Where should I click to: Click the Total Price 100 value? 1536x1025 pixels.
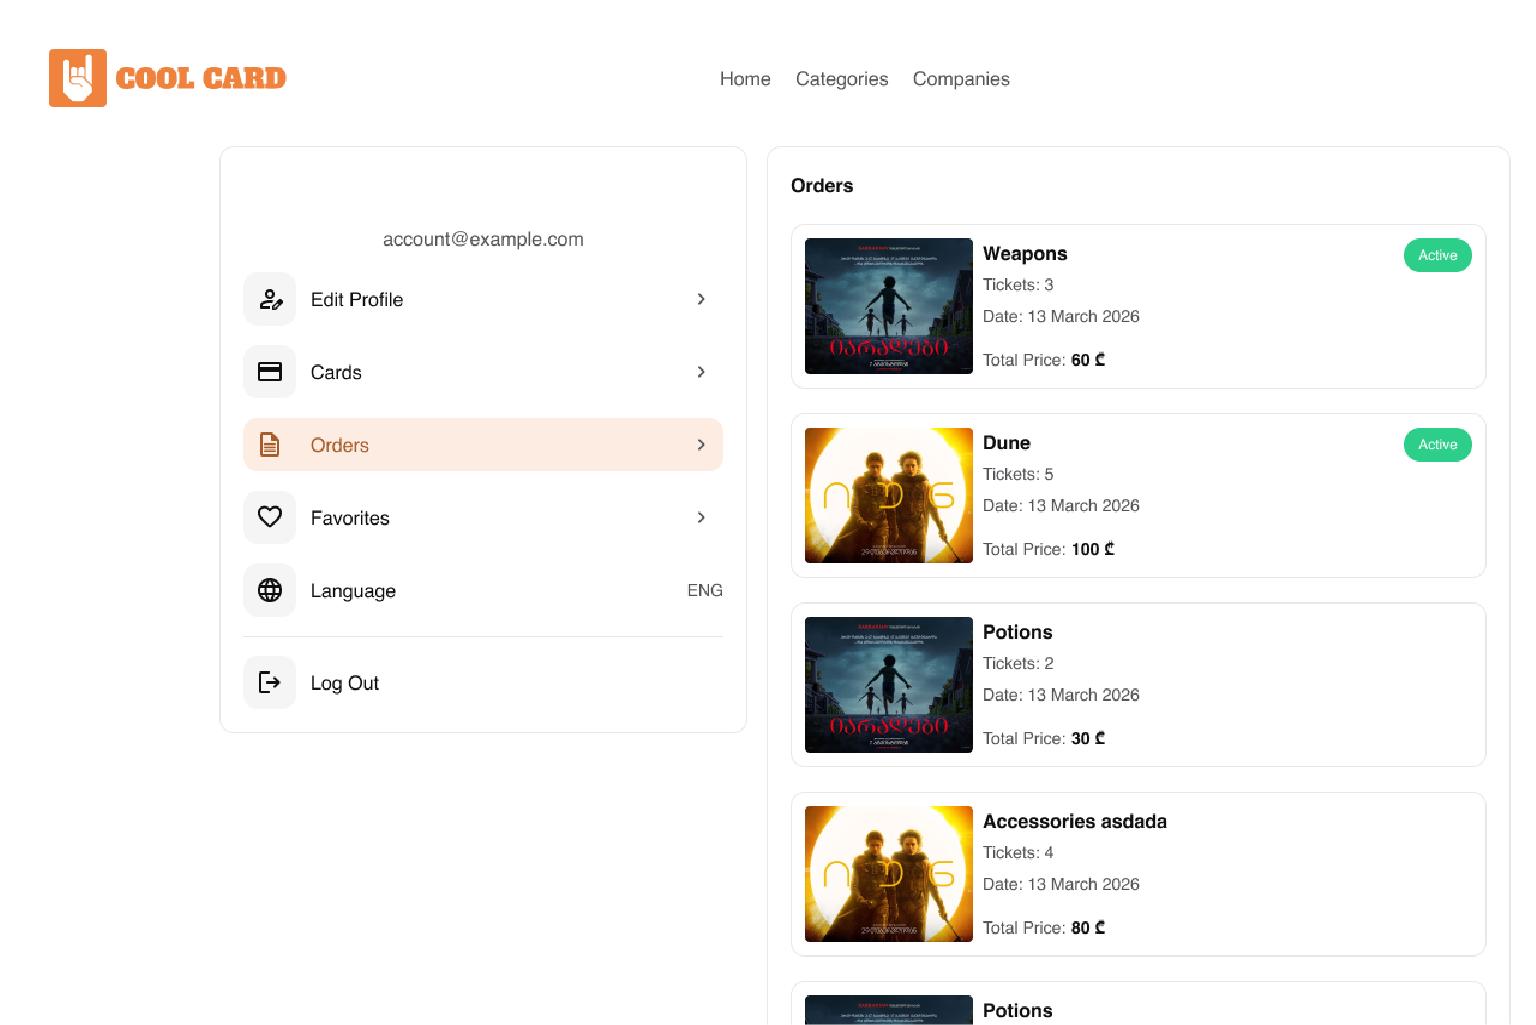click(1093, 549)
